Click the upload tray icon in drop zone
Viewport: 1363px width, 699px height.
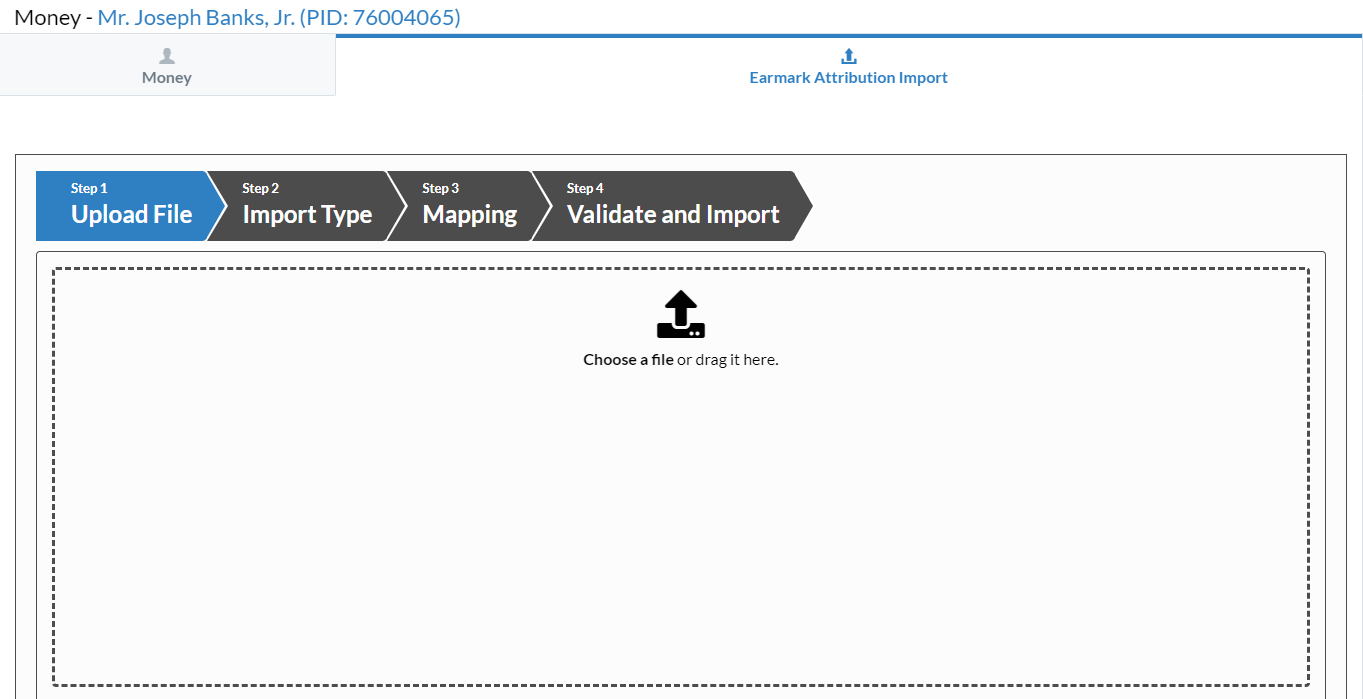(x=681, y=314)
